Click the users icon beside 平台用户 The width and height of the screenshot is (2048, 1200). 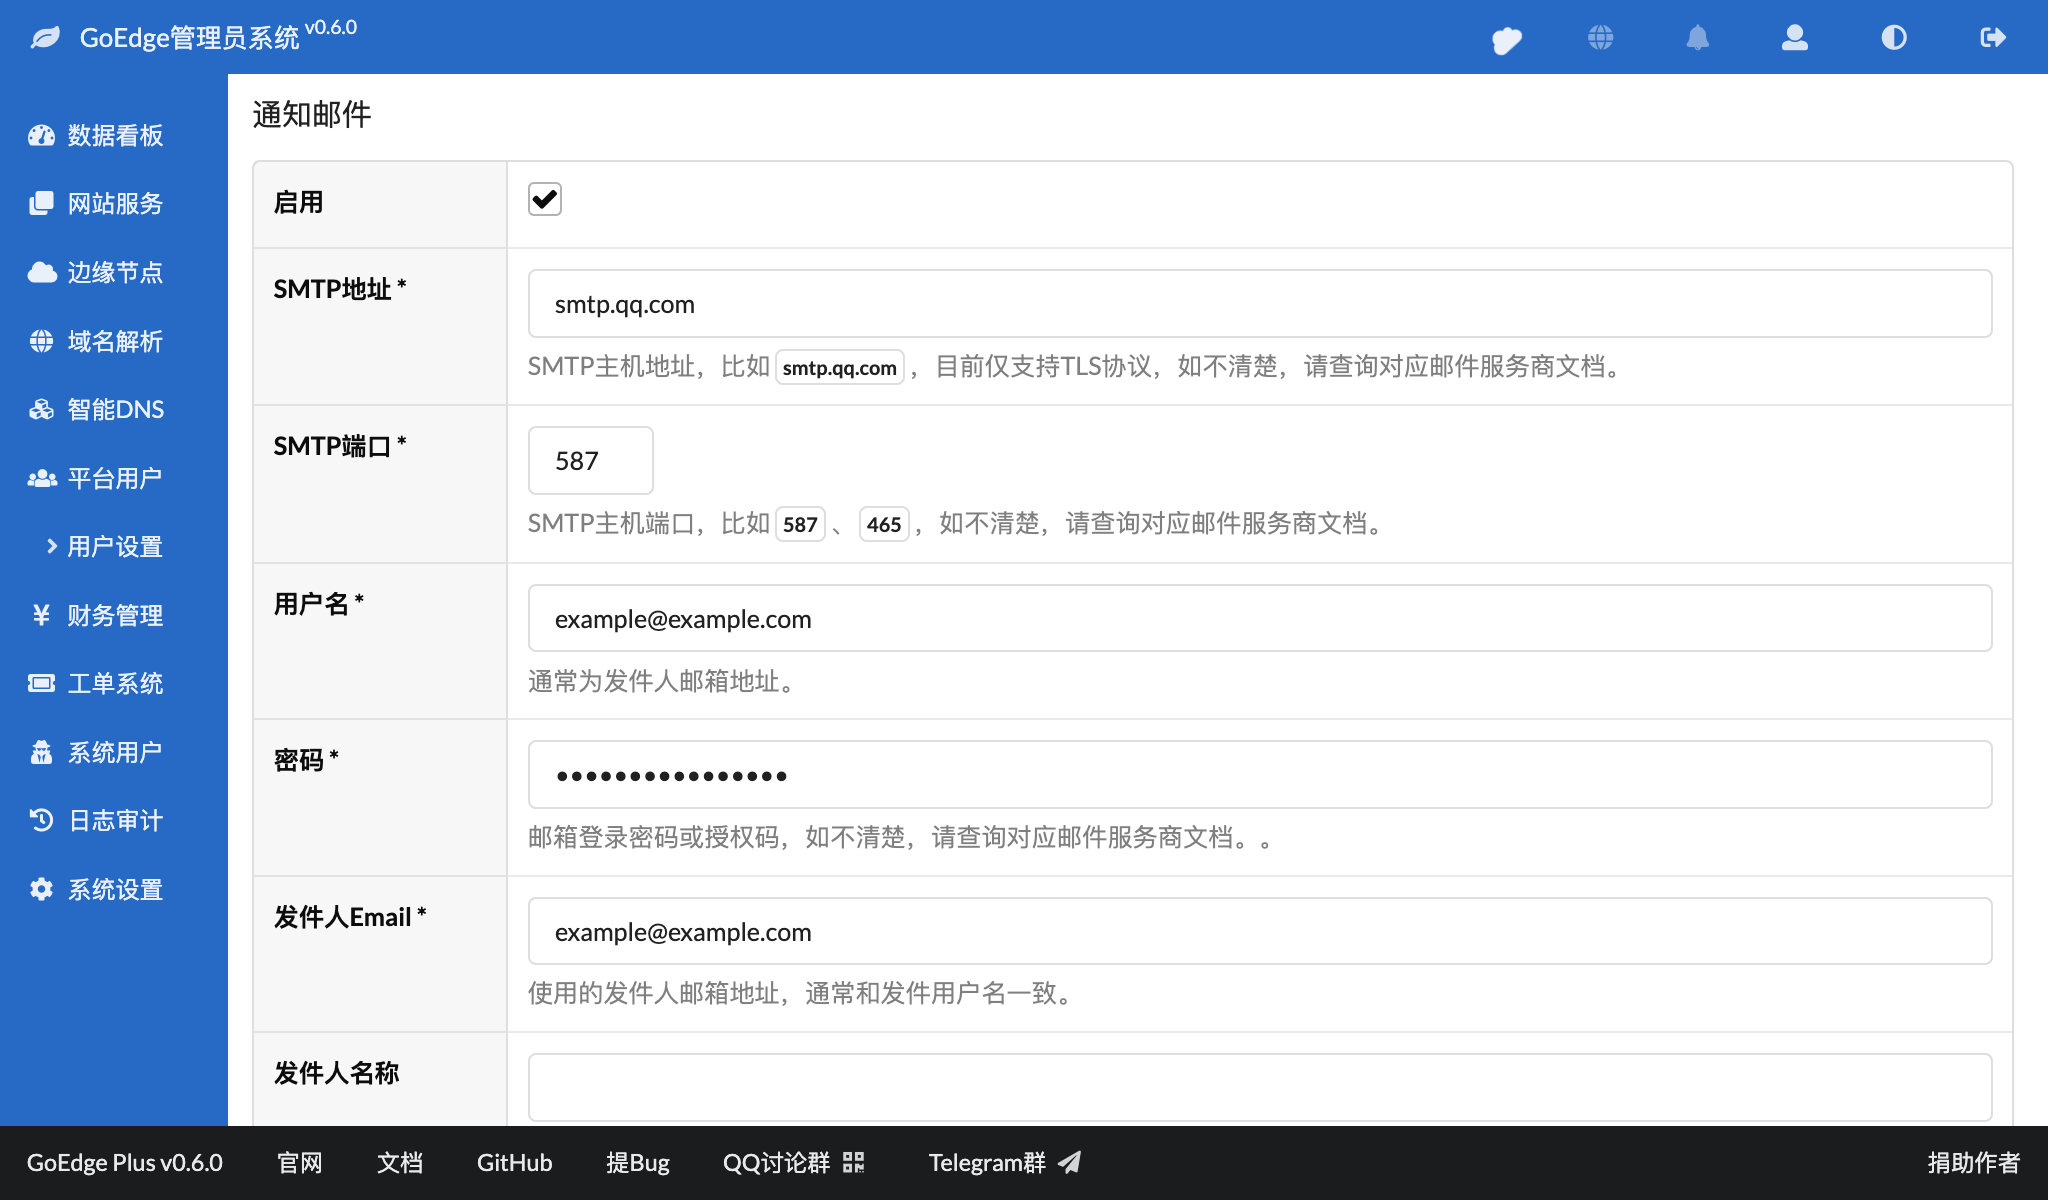pos(41,478)
